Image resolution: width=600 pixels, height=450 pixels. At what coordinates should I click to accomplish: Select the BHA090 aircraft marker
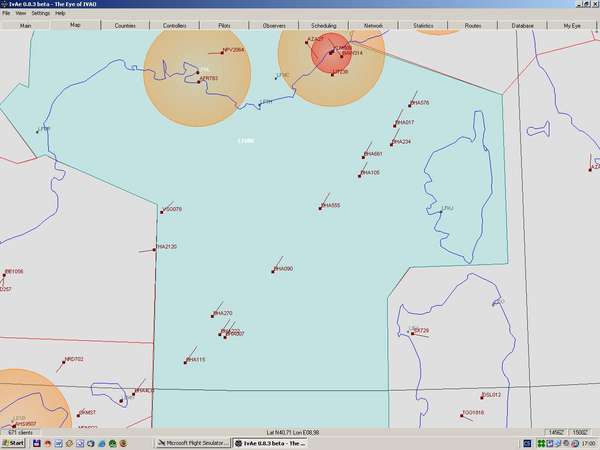273,272
